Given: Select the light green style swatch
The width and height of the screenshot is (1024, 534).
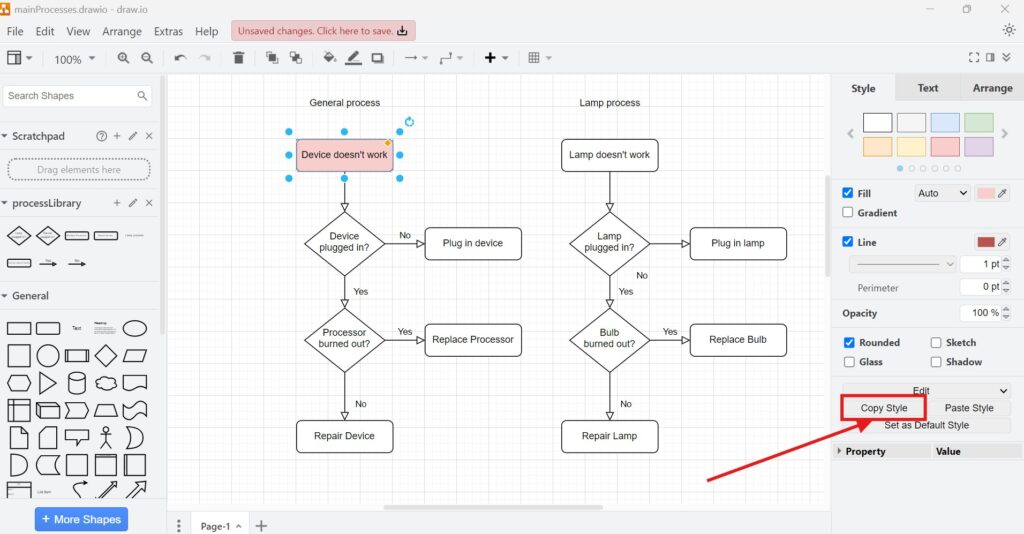Looking at the screenshot, I should coord(979,122).
